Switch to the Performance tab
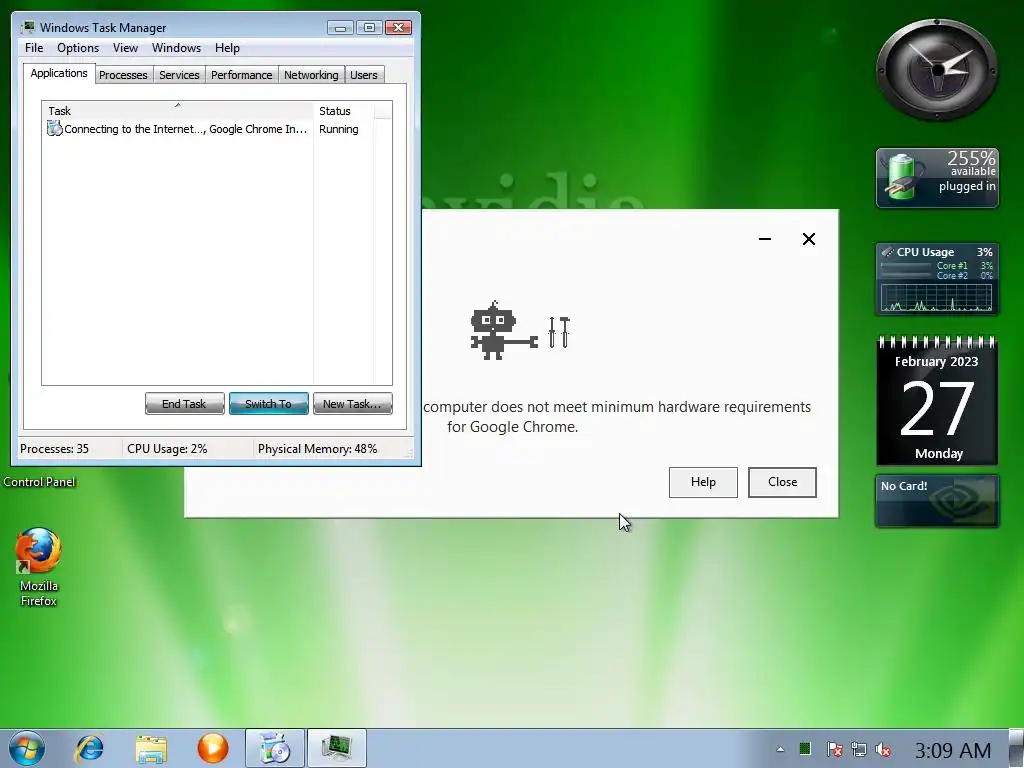Screen dimensions: 1024x768 (242, 75)
